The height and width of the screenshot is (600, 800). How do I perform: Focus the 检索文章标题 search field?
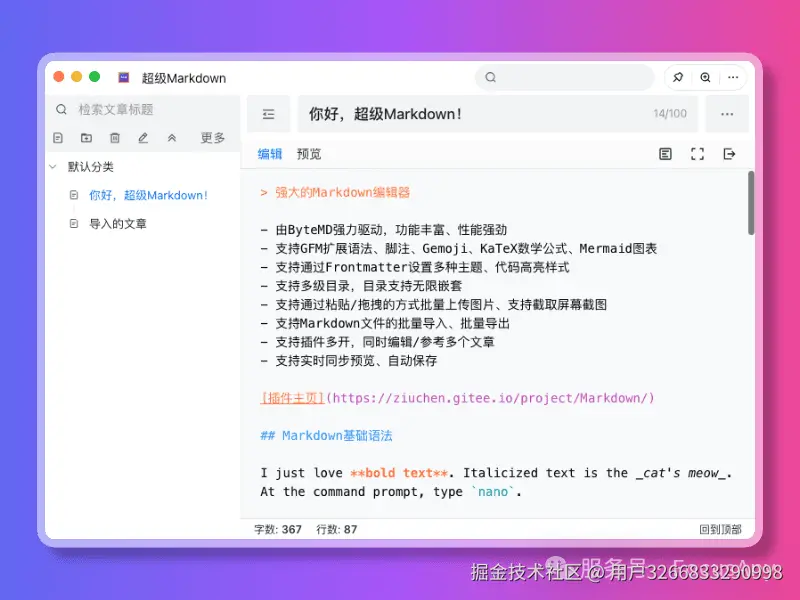(148, 109)
